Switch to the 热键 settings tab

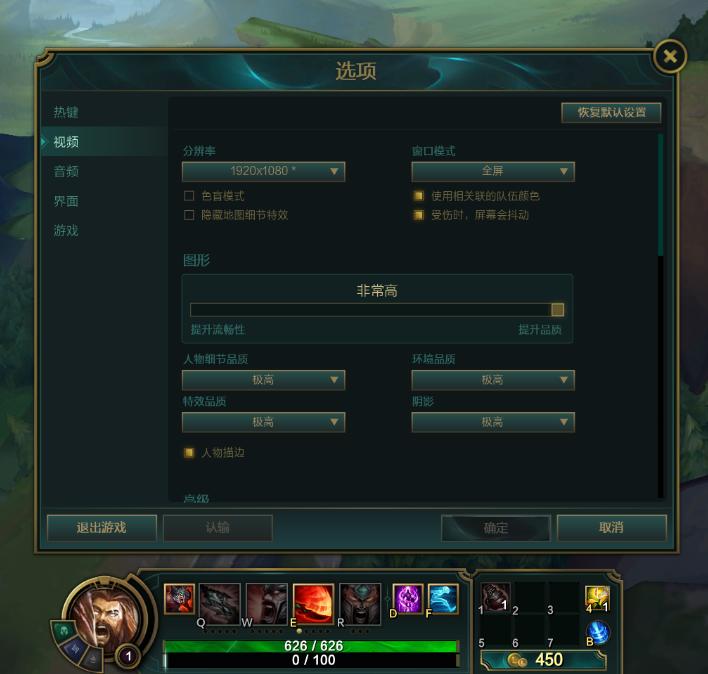tap(66, 112)
